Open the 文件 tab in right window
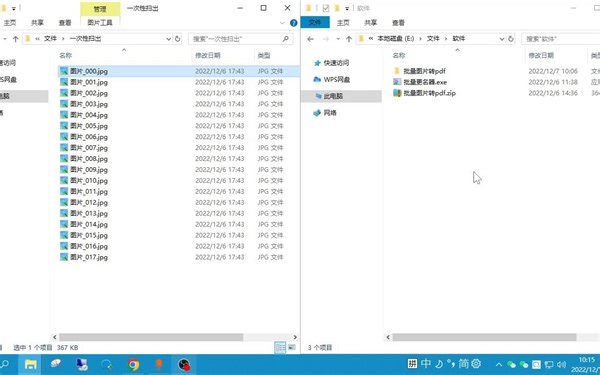 pos(315,23)
